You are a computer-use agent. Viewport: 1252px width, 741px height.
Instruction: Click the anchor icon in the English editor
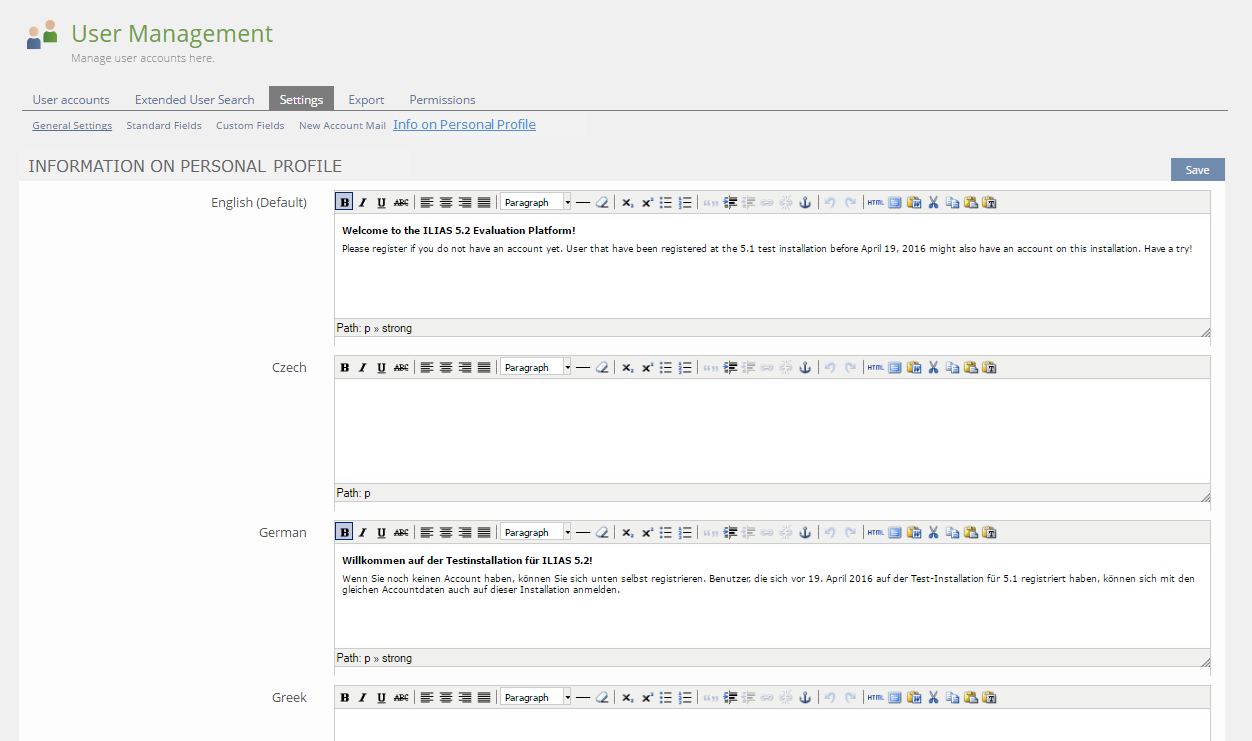[x=804, y=202]
